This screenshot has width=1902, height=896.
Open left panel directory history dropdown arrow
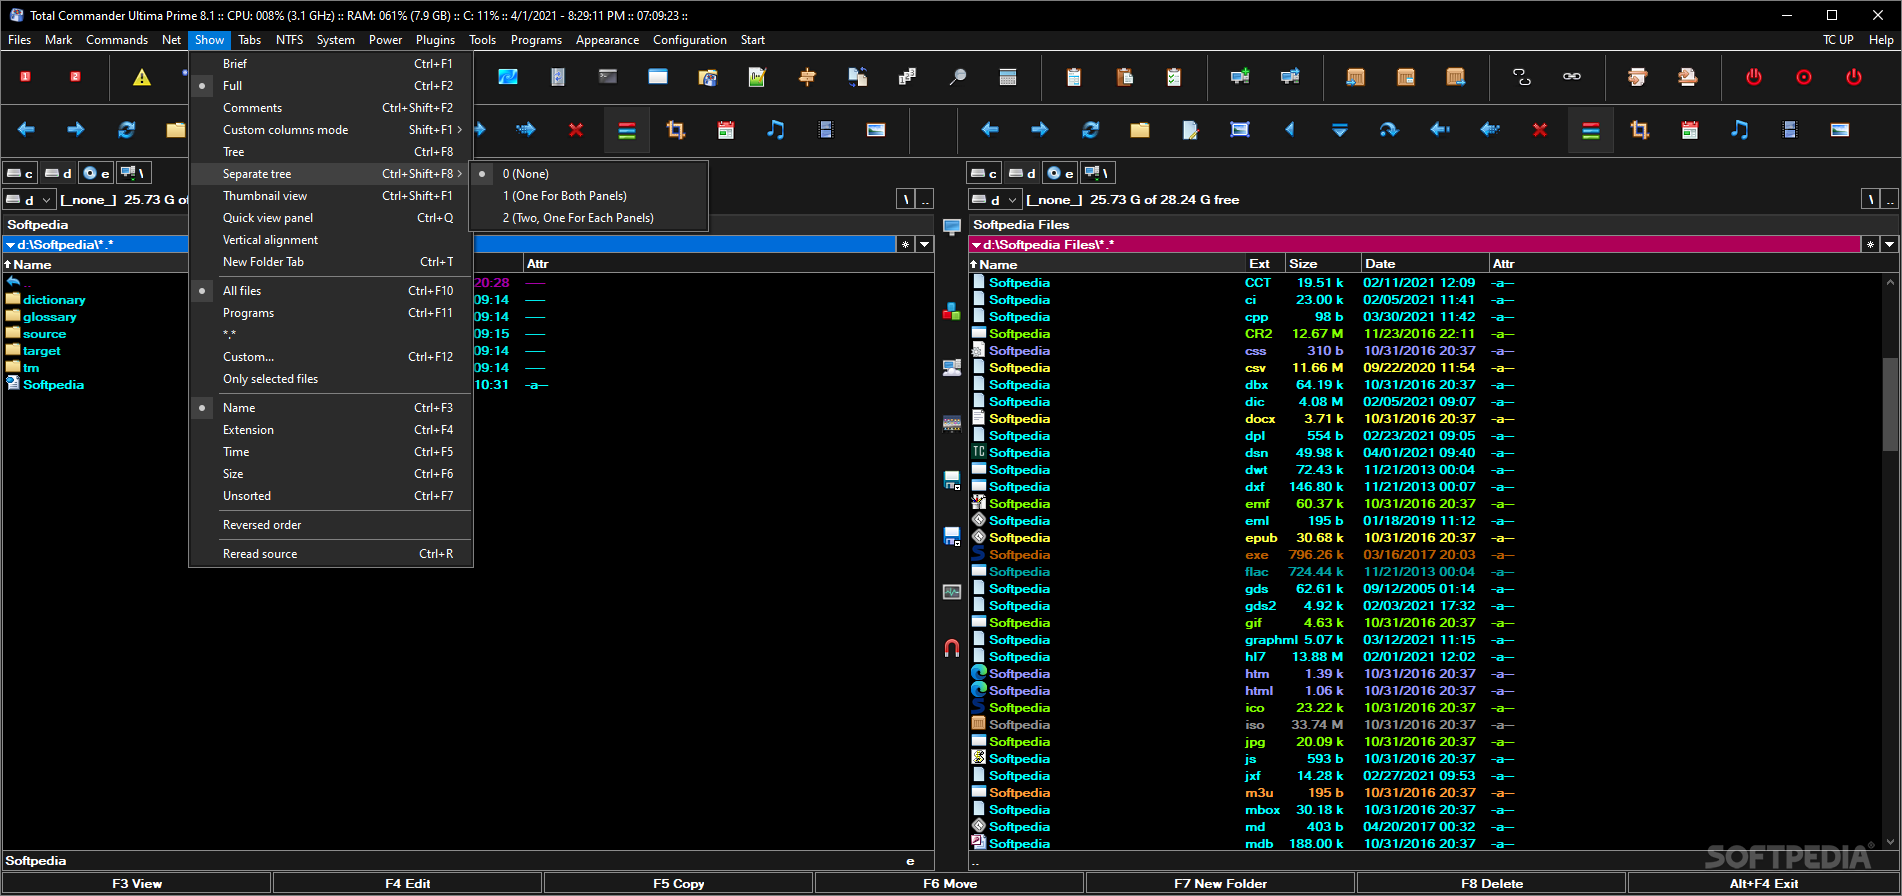(924, 244)
